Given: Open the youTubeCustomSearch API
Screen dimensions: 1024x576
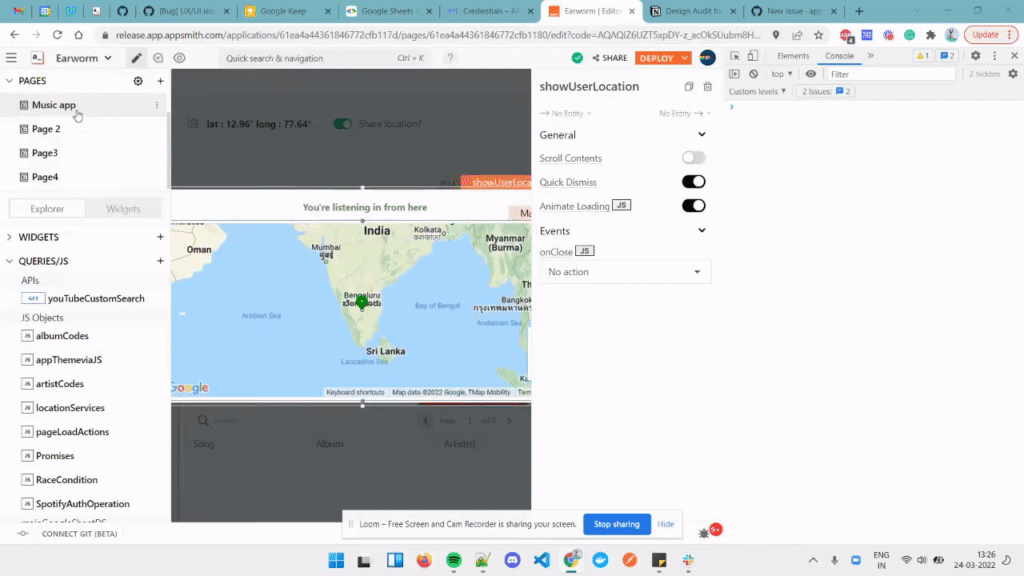Looking at the screenshot, I should [95, 298].
